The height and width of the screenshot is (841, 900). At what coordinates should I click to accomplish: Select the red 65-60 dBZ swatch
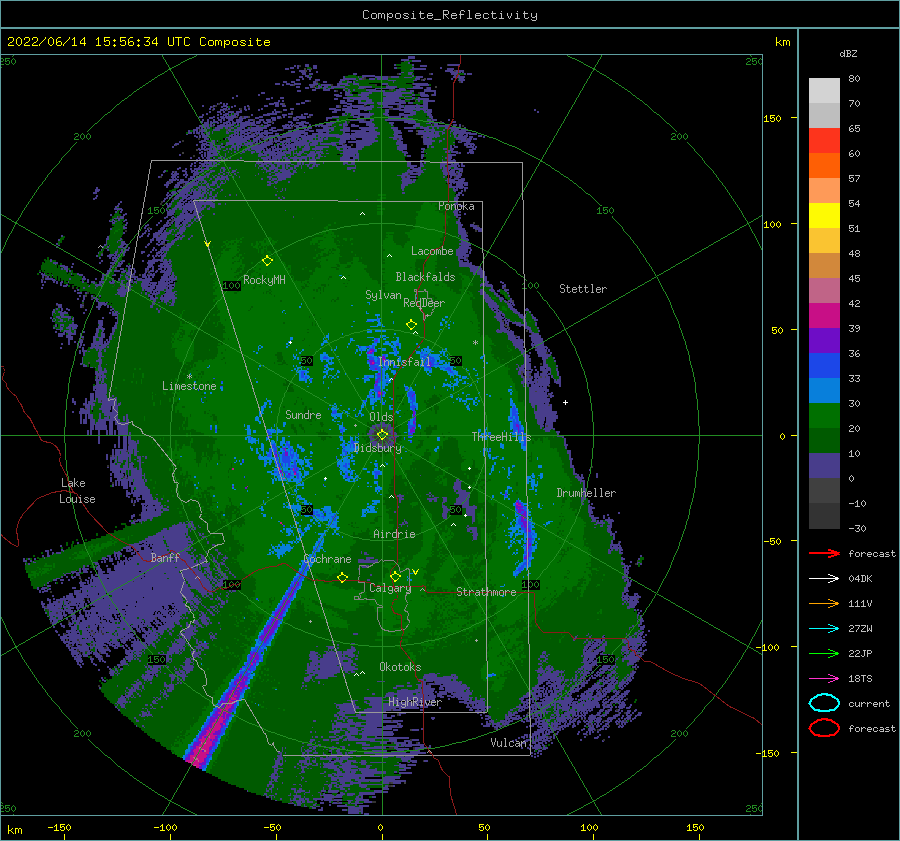(824, 141)
